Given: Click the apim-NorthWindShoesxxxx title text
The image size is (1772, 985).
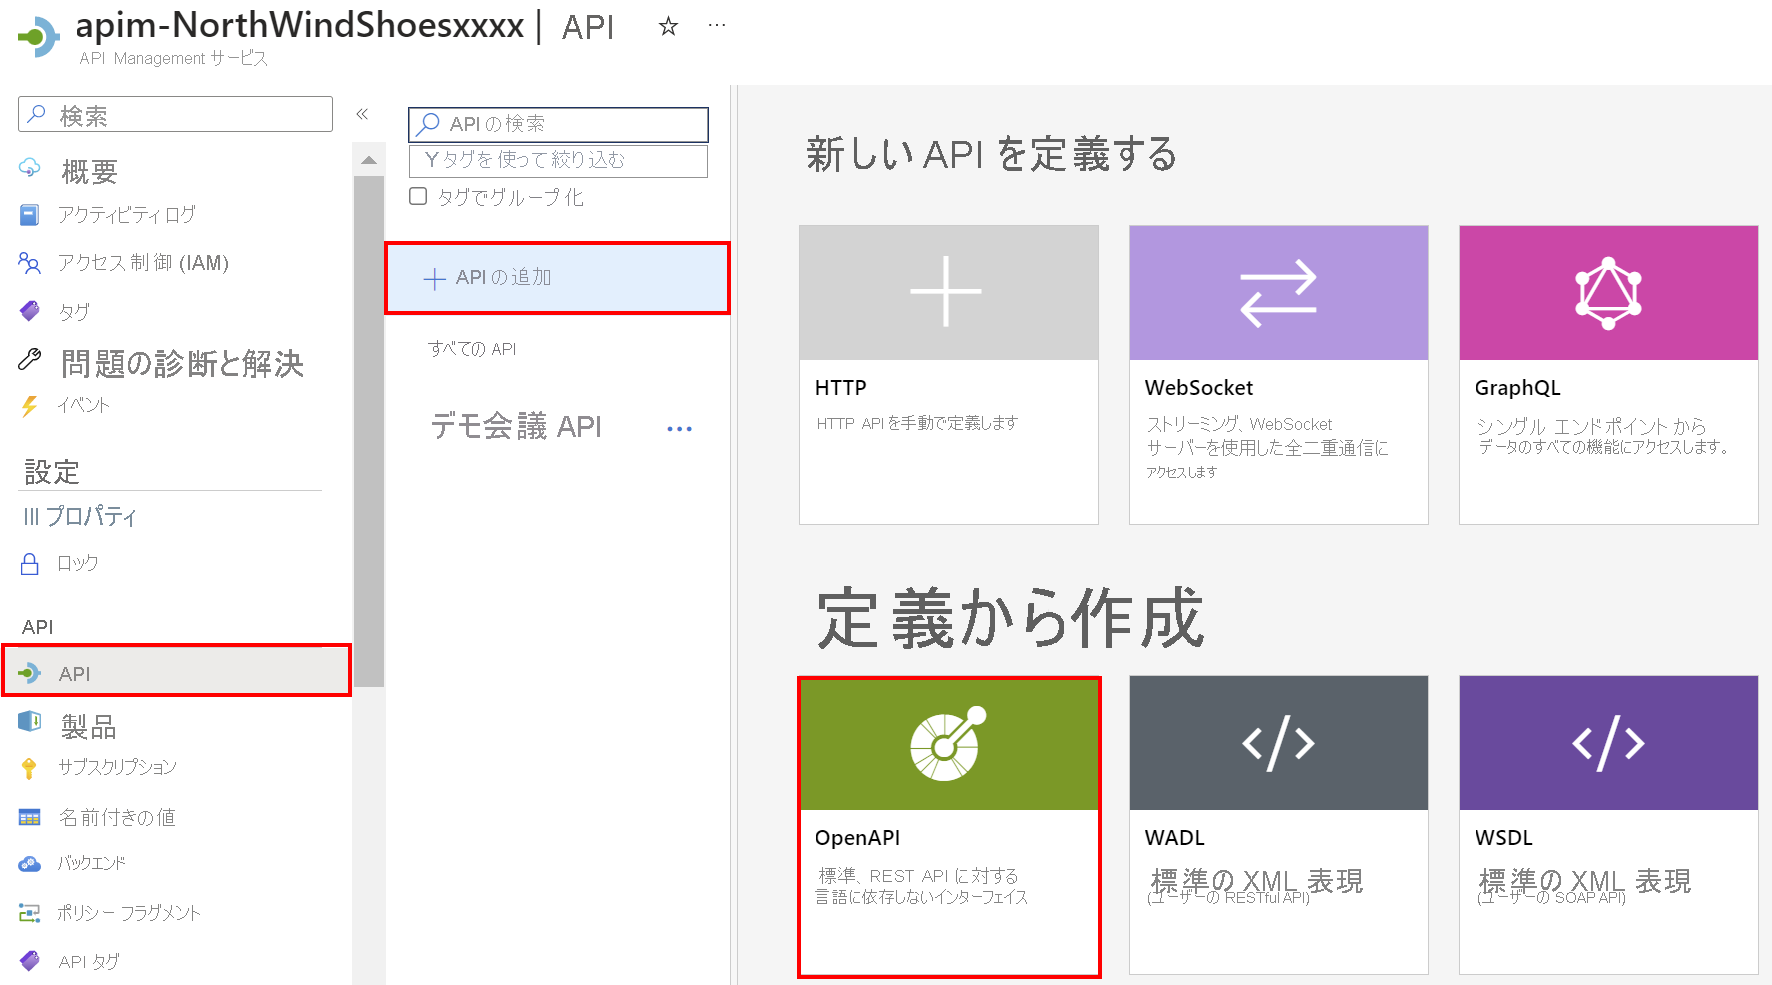Looking at the screenshot, I should 300,26.
